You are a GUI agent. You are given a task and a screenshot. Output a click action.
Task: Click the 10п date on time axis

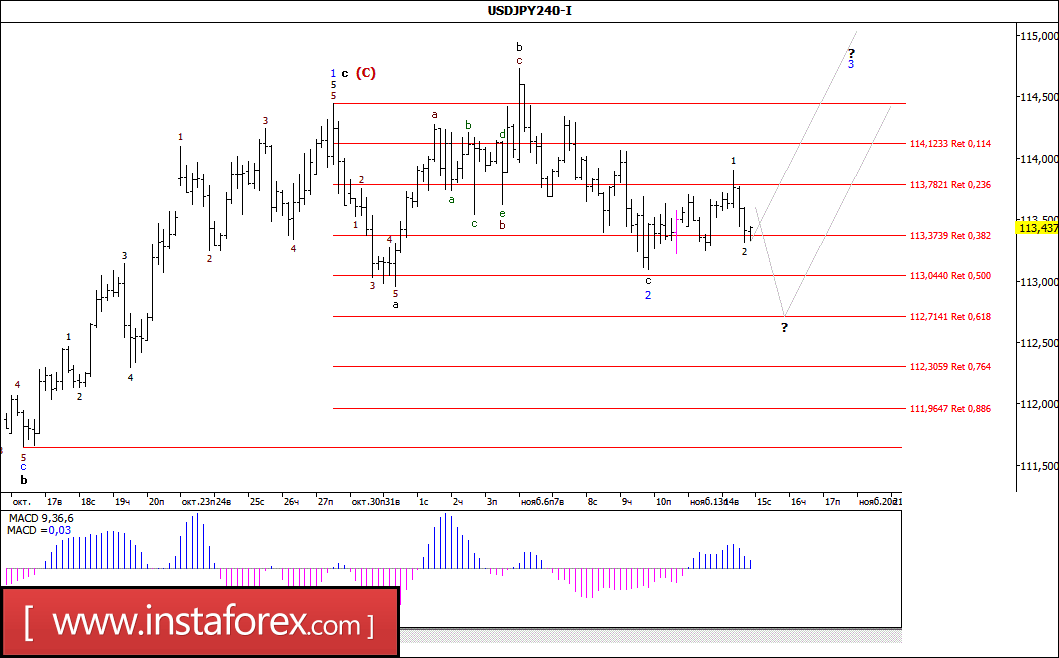coord(663,502)
